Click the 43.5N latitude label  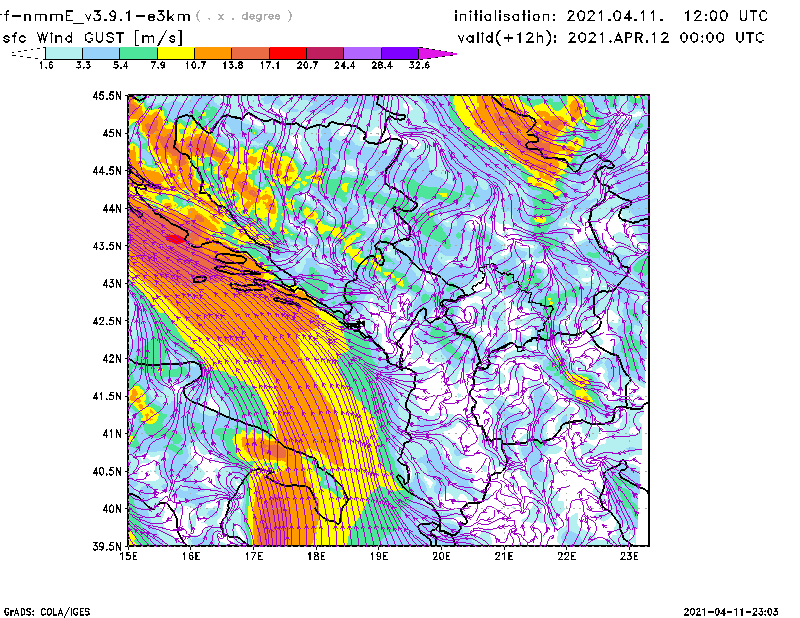coord(108,246)
